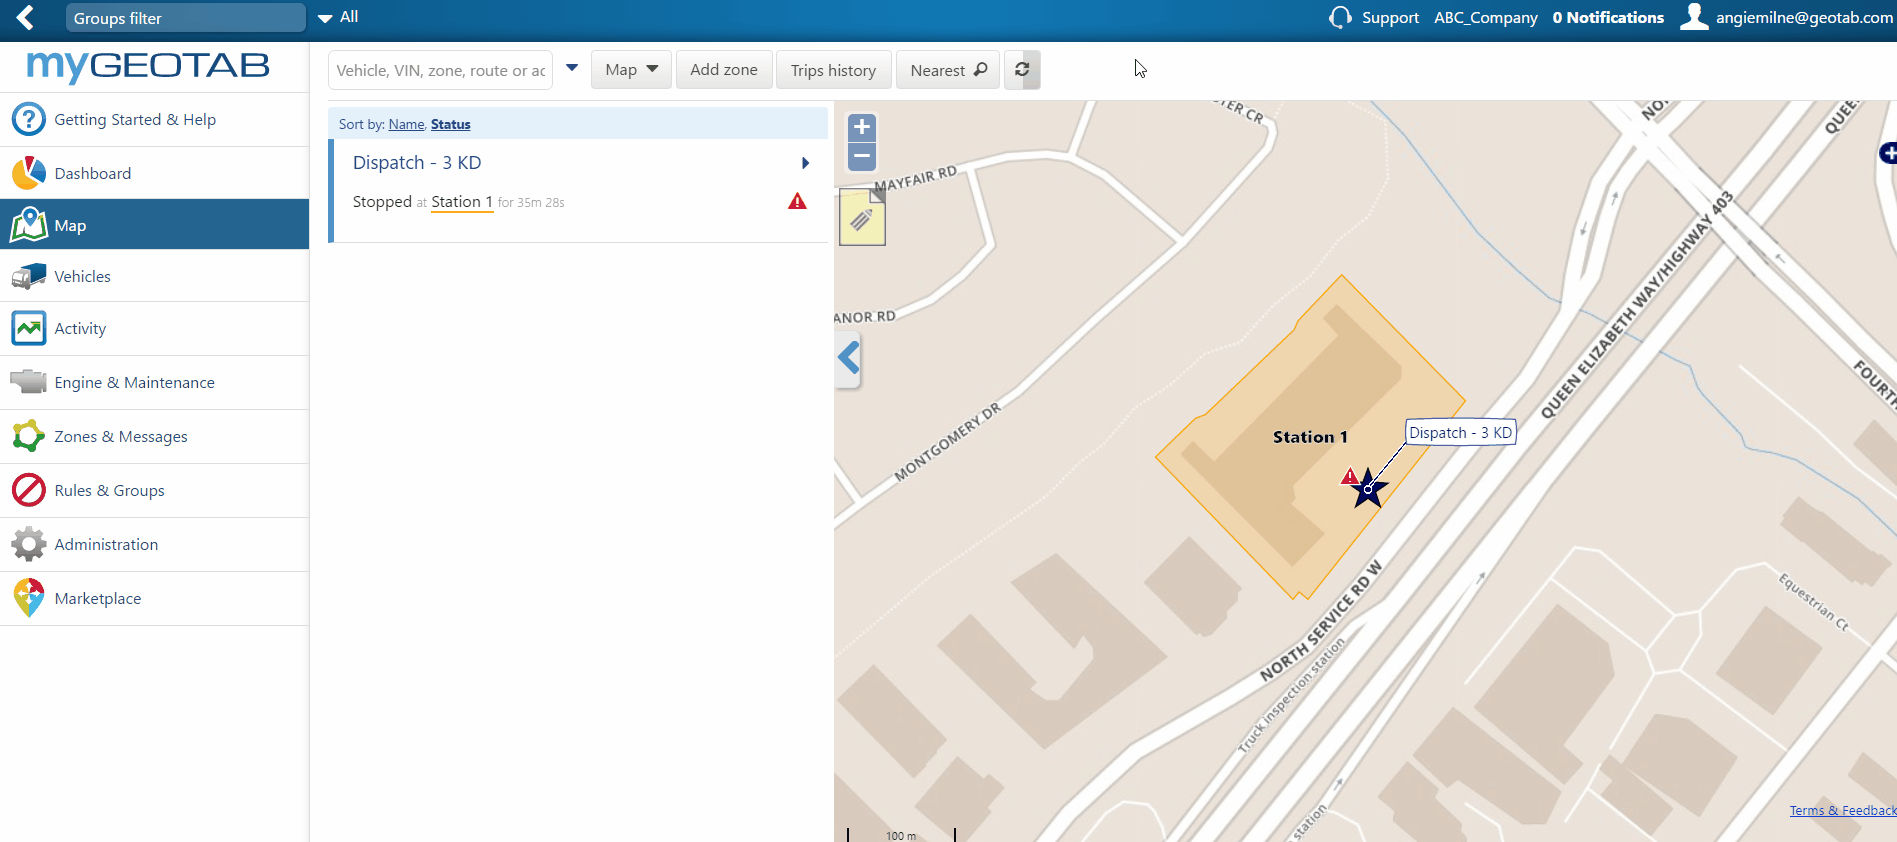Click the vehicle, VIN, zone search box

[440, 70]
